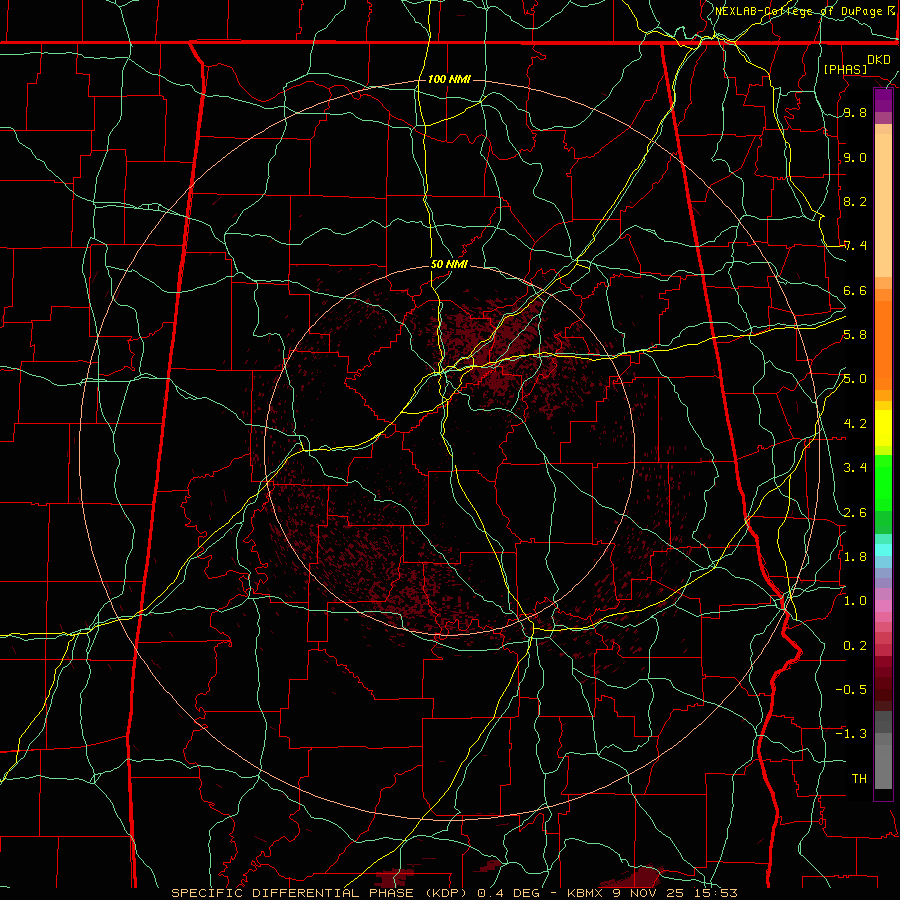This screenshot has width=900, height=900.
Task: Click the 9.8 value on the color scale
Action: click(x=855, y=113)
